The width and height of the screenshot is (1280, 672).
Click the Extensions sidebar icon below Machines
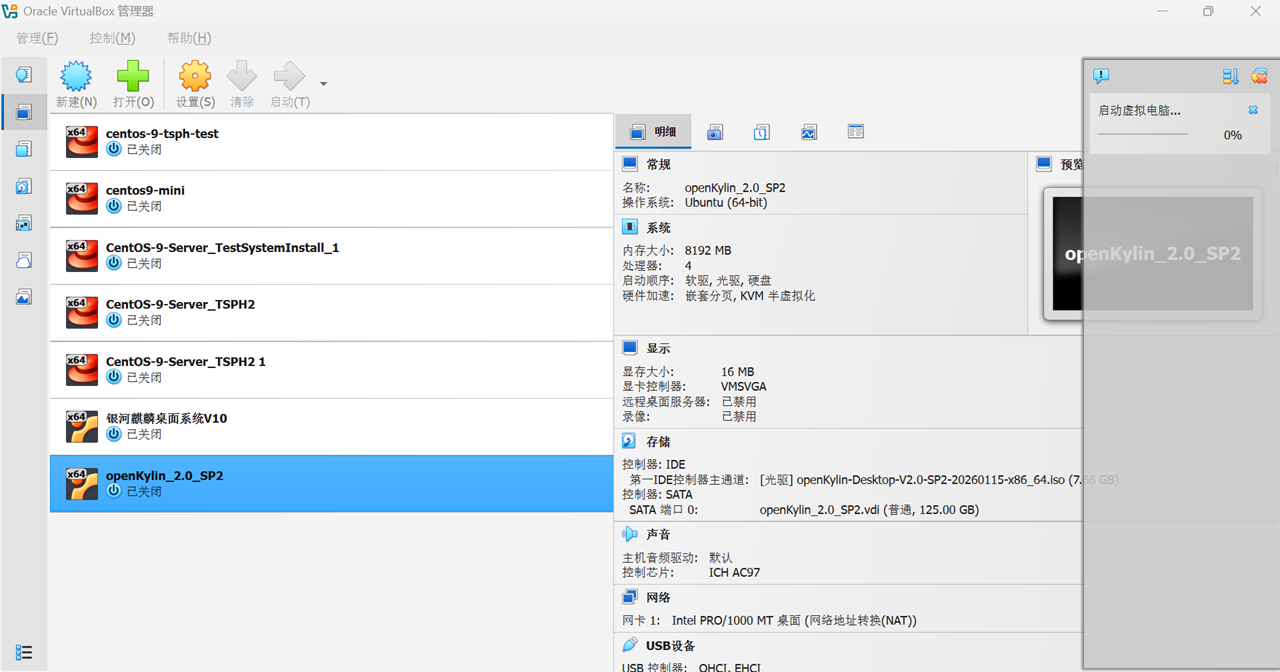24,149
